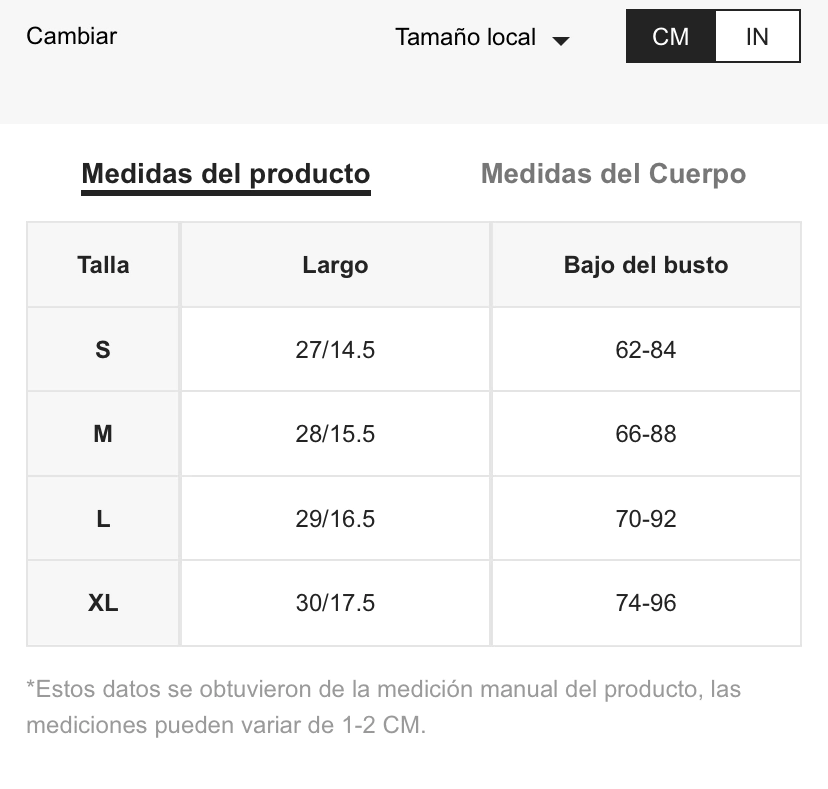This screenshot has width=828, height=789.
Task: Click the Cambiar label
Action: (x=72, y=36)
